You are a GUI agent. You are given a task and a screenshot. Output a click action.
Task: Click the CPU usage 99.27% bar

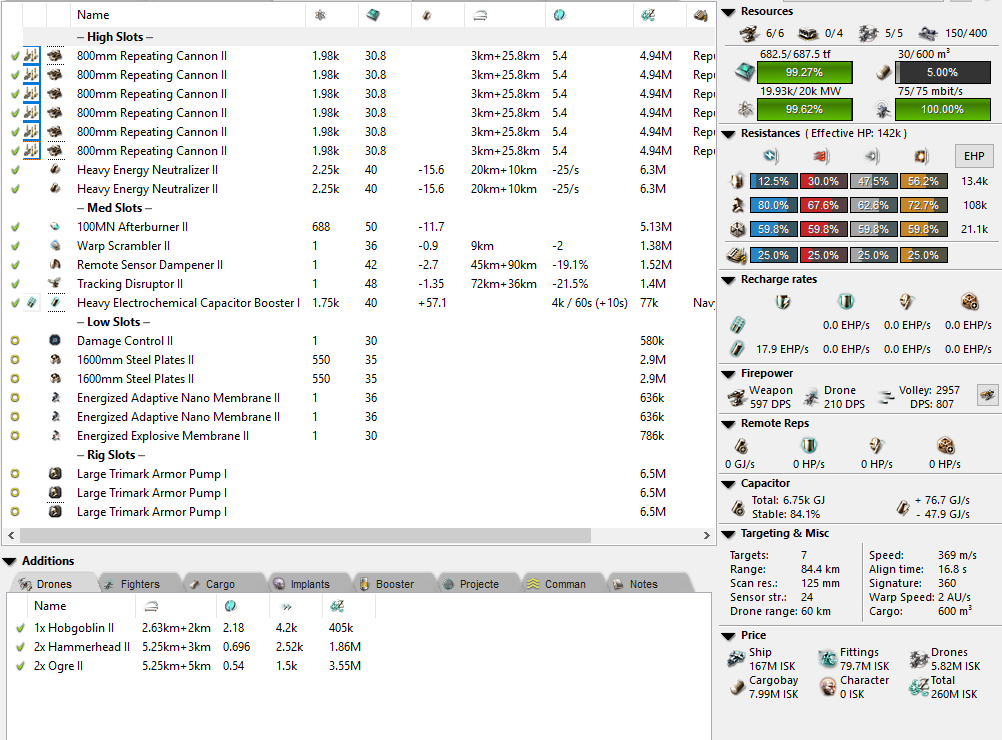(x=804, y=73)
